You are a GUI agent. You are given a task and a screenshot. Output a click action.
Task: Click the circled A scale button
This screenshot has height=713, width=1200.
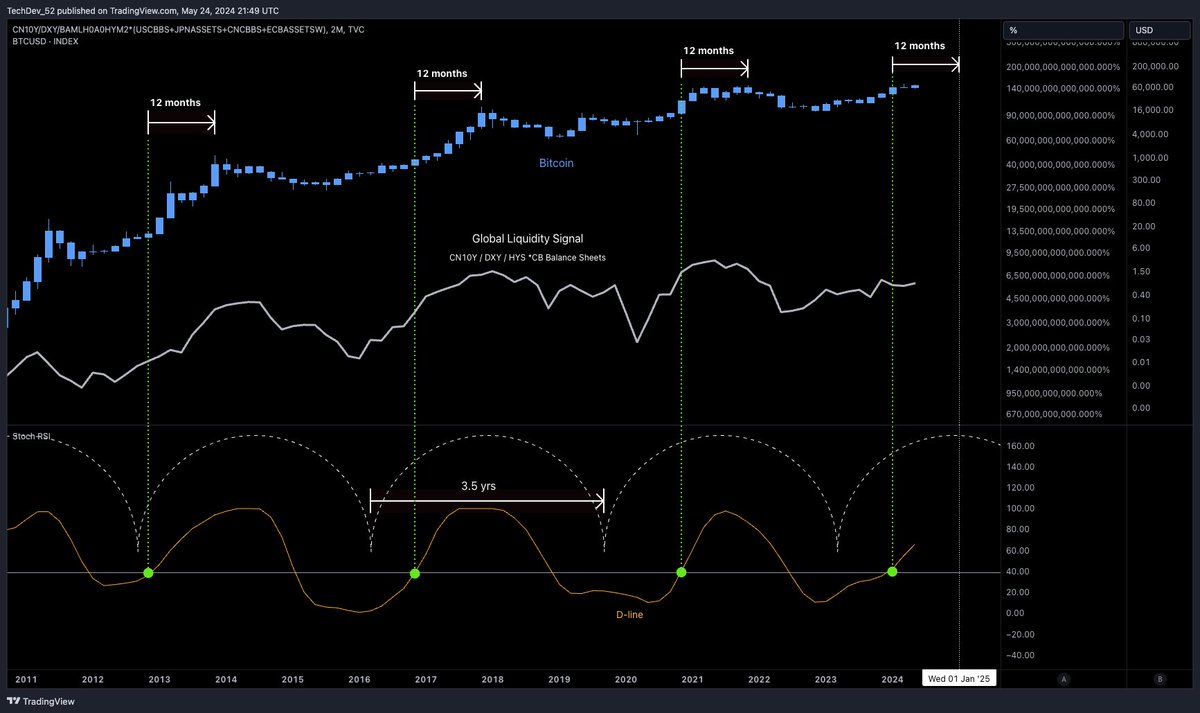(1063, 679)
